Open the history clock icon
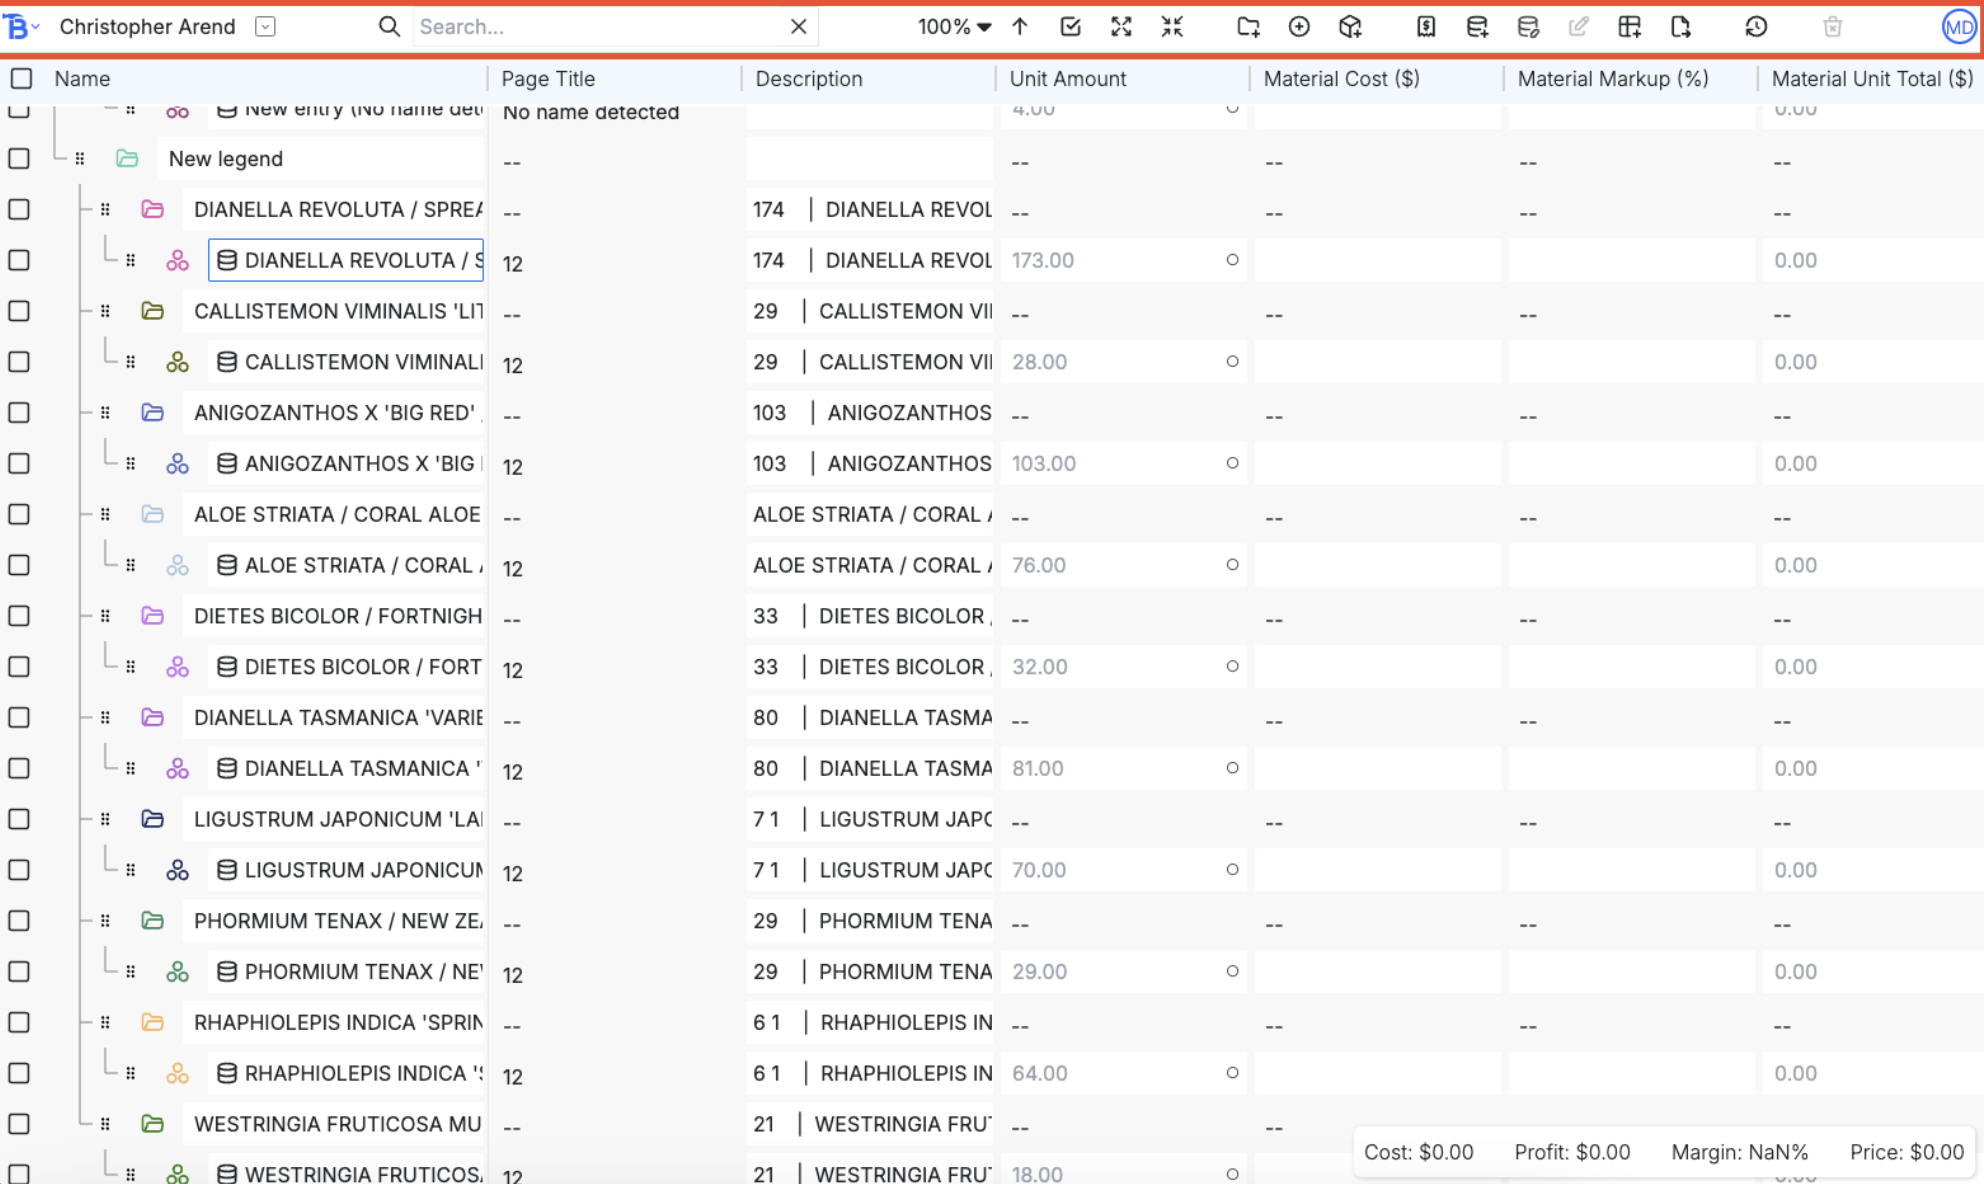Viewport: 1984px width, 1184px height. 1756,27
